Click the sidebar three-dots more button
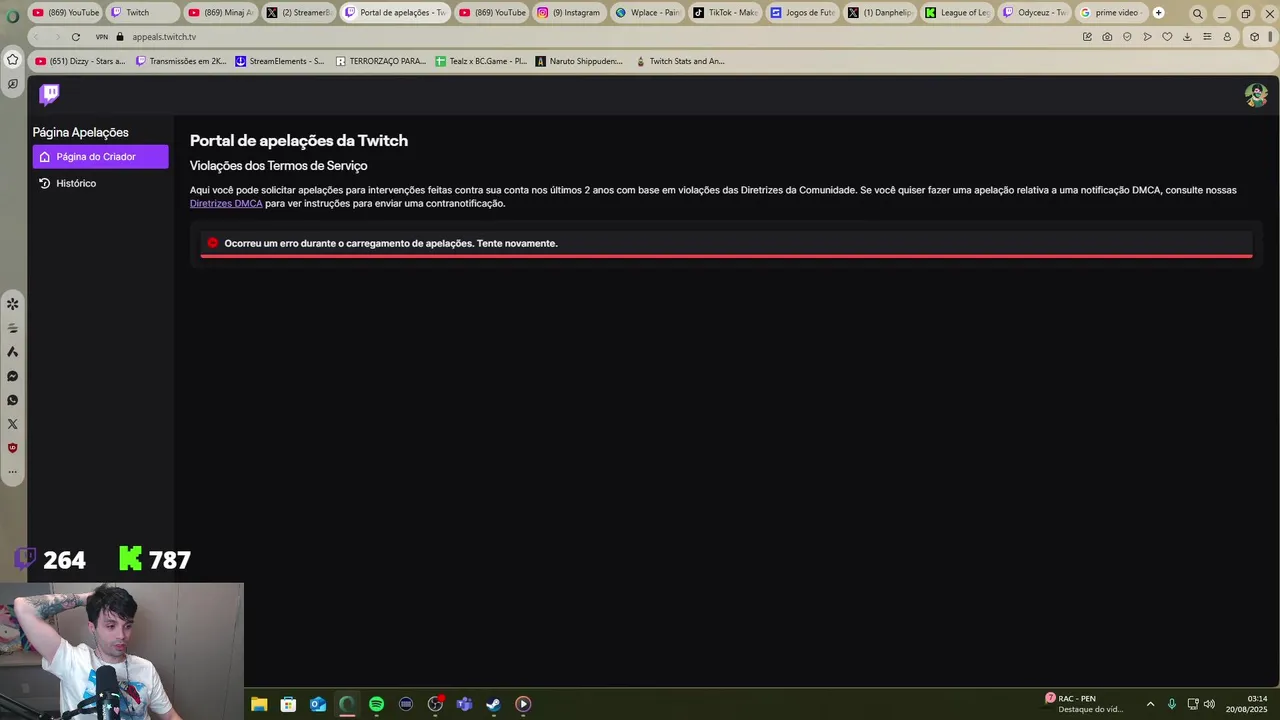Image resolution: width=1280 pixels, height=720 pixels. (13, 472)
